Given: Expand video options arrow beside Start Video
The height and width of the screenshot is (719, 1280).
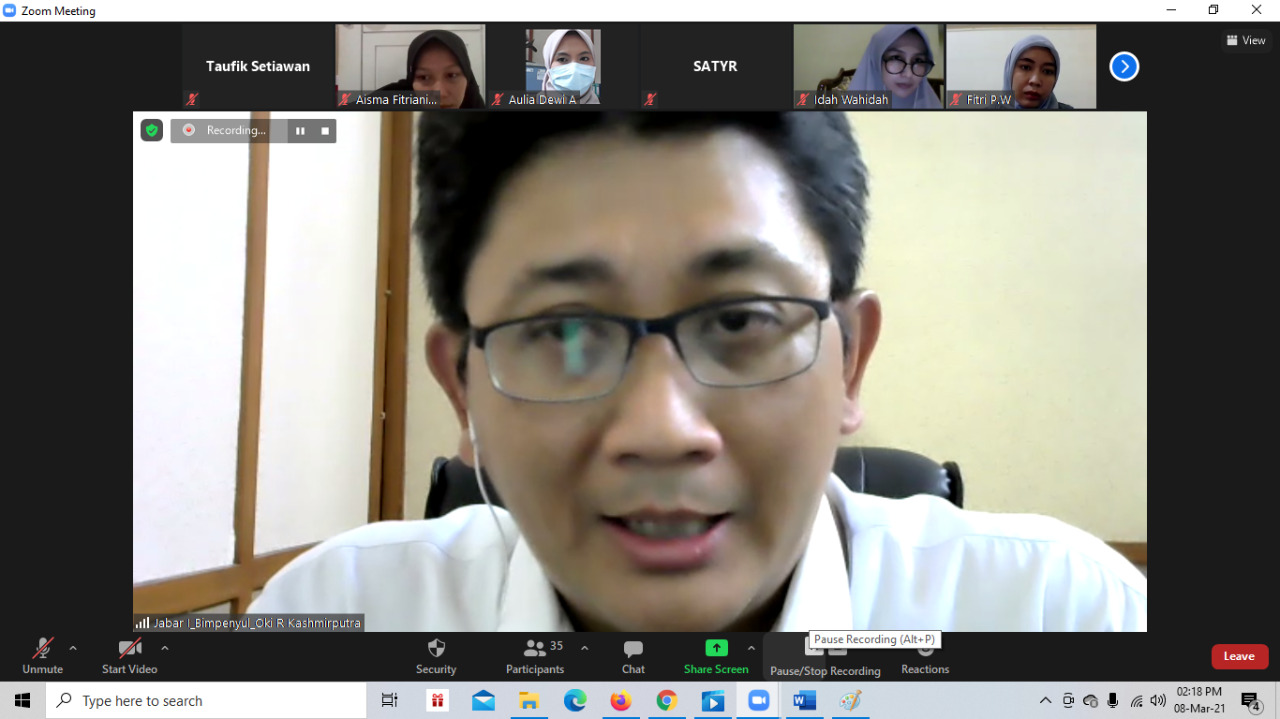Looking at the screenshot, I should click(165, 648).
